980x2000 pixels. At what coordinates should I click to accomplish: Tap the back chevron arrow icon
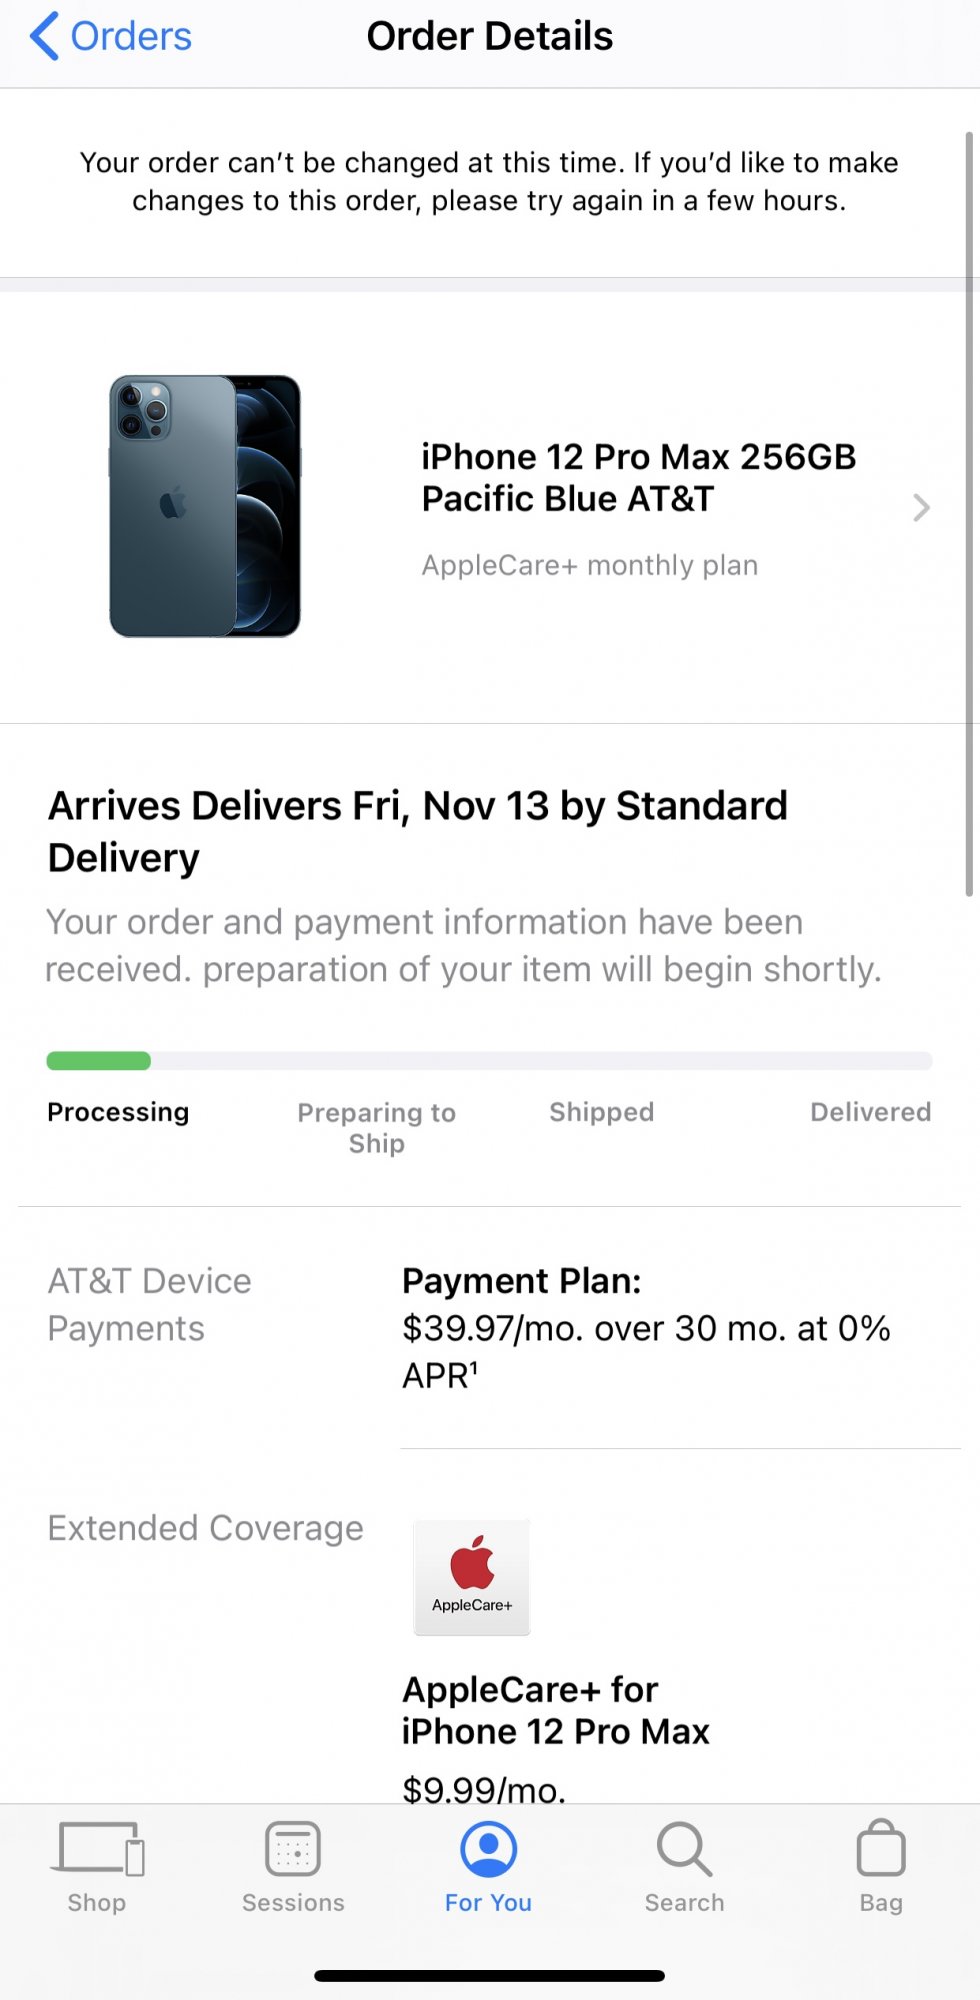pyautogui.click(x=44, y=37)
